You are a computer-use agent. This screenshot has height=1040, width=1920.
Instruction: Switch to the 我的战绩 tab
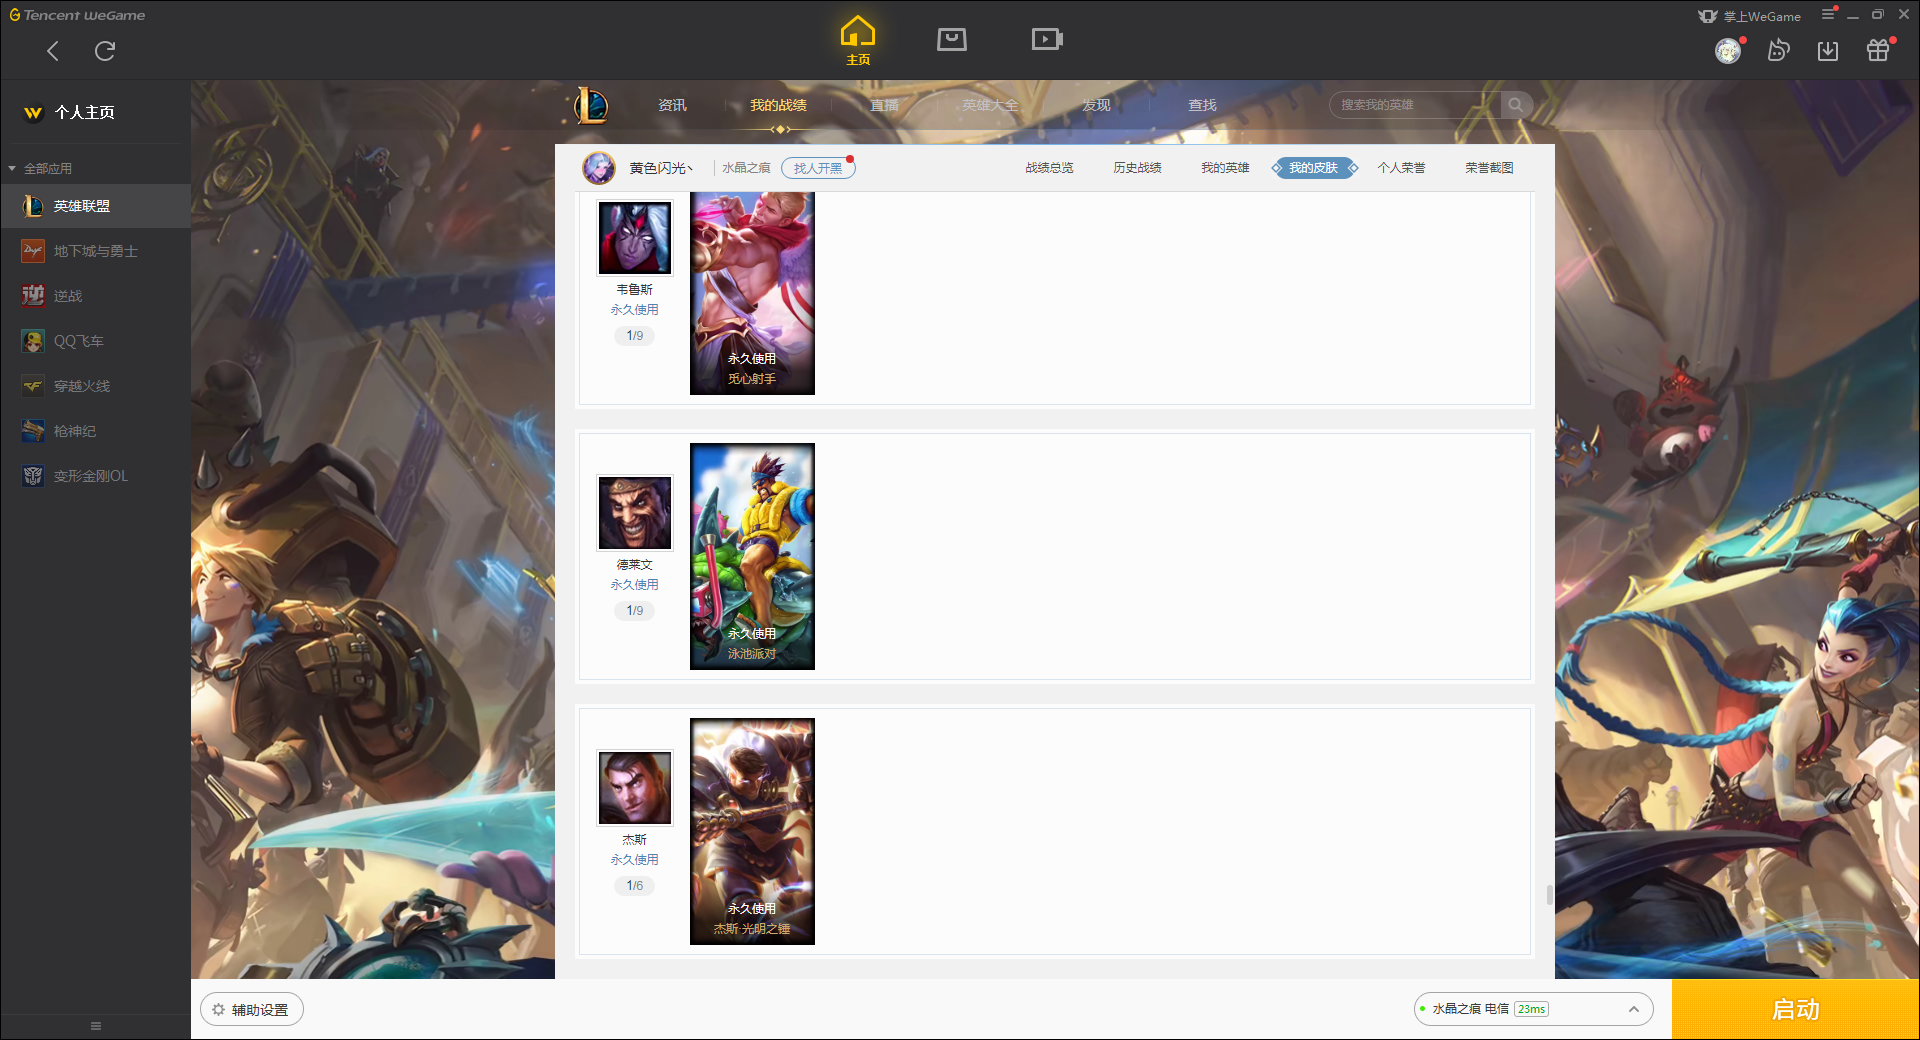coord(778,105)
